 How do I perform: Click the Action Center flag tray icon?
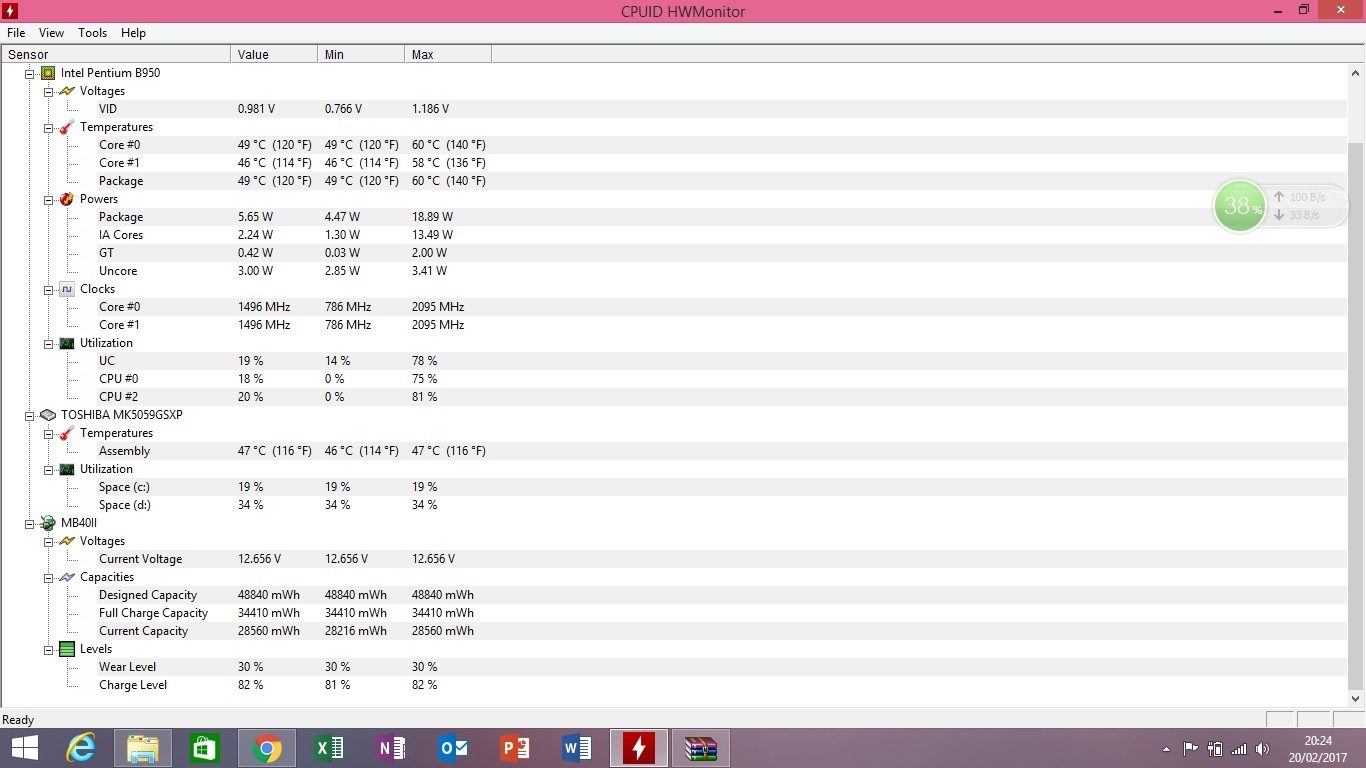[1191, 748]
